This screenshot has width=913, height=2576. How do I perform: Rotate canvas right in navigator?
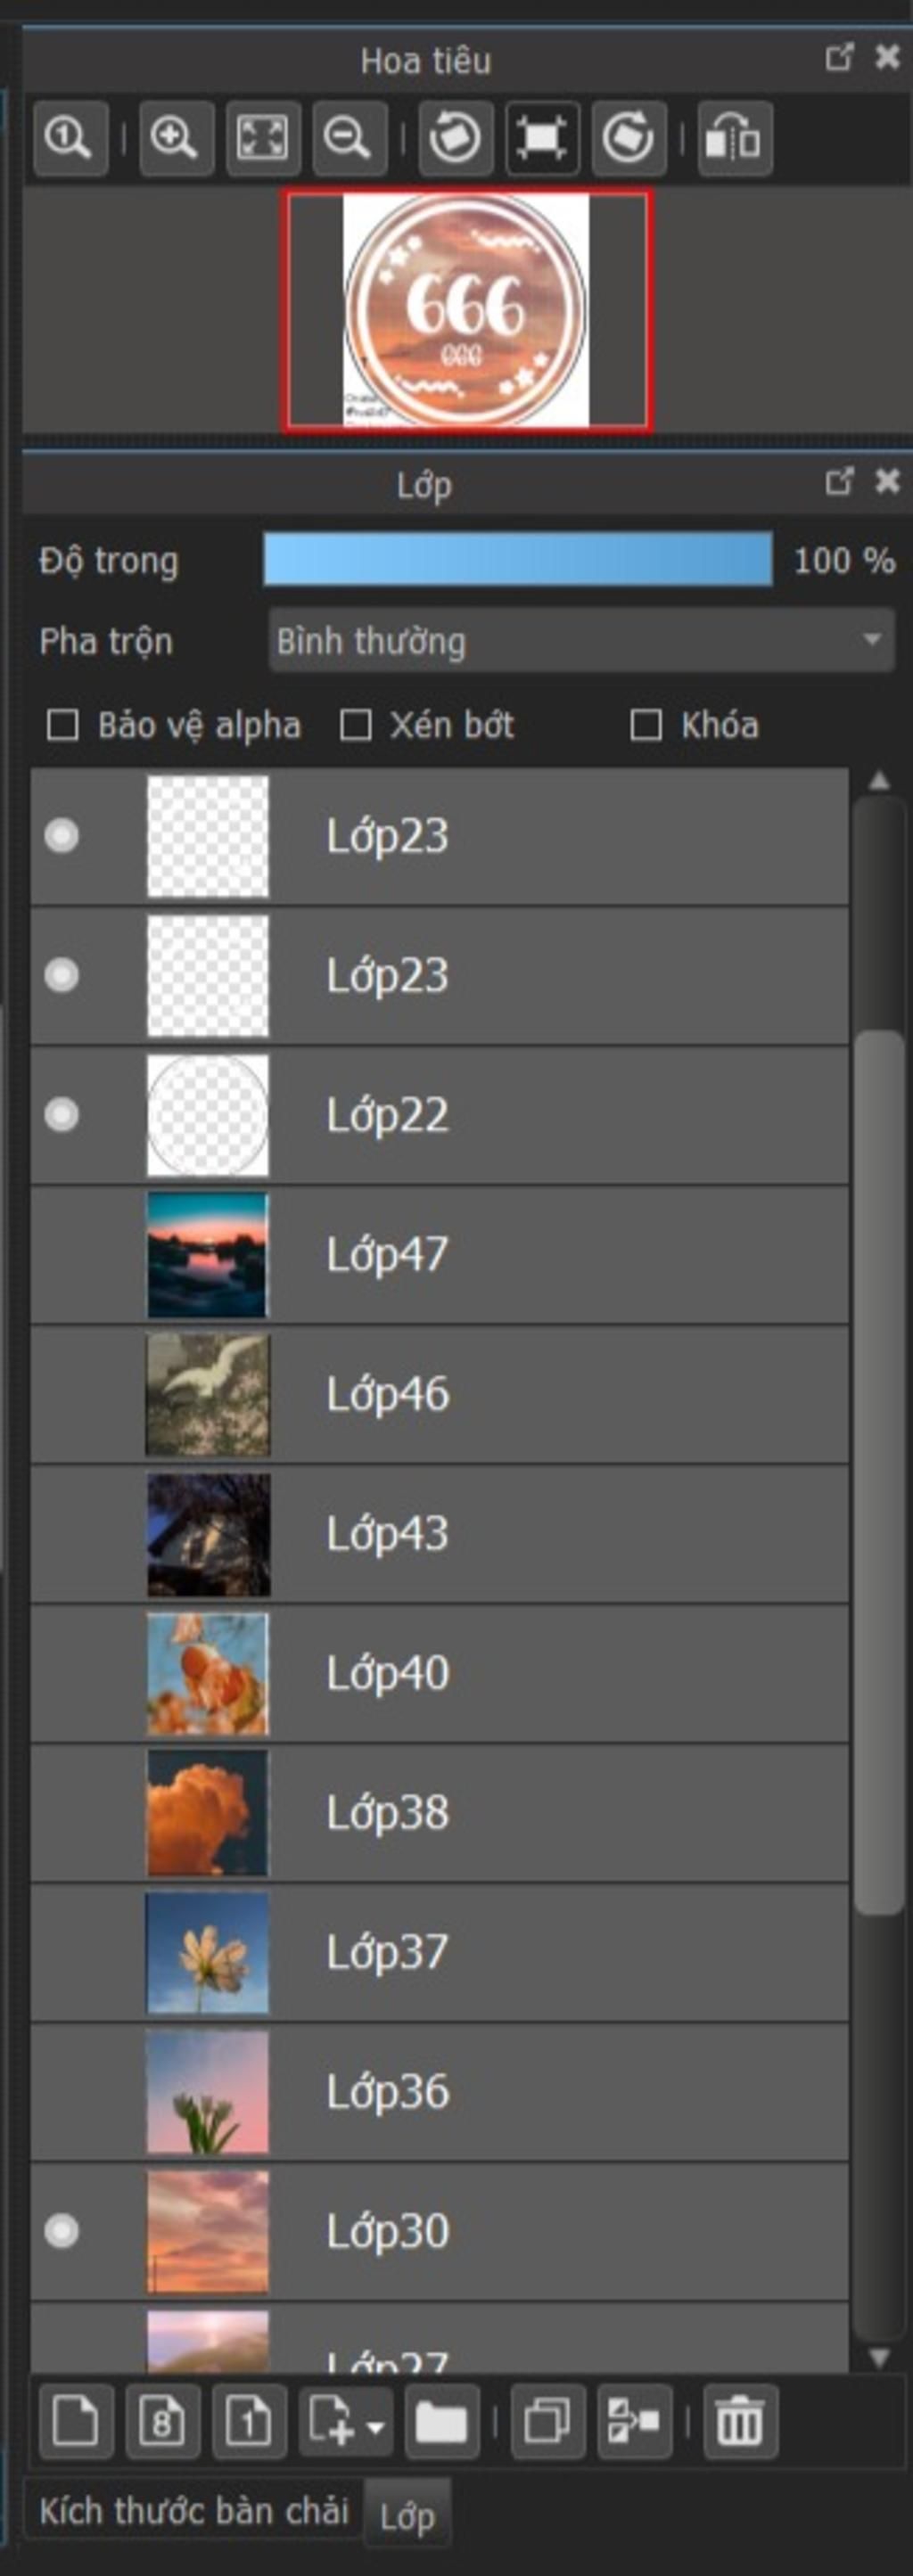628,138
